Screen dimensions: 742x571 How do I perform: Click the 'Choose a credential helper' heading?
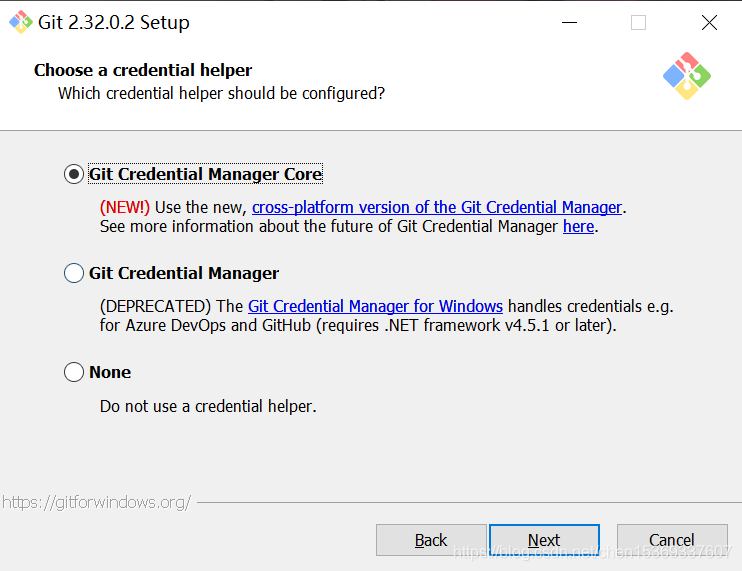pos(143,70)
